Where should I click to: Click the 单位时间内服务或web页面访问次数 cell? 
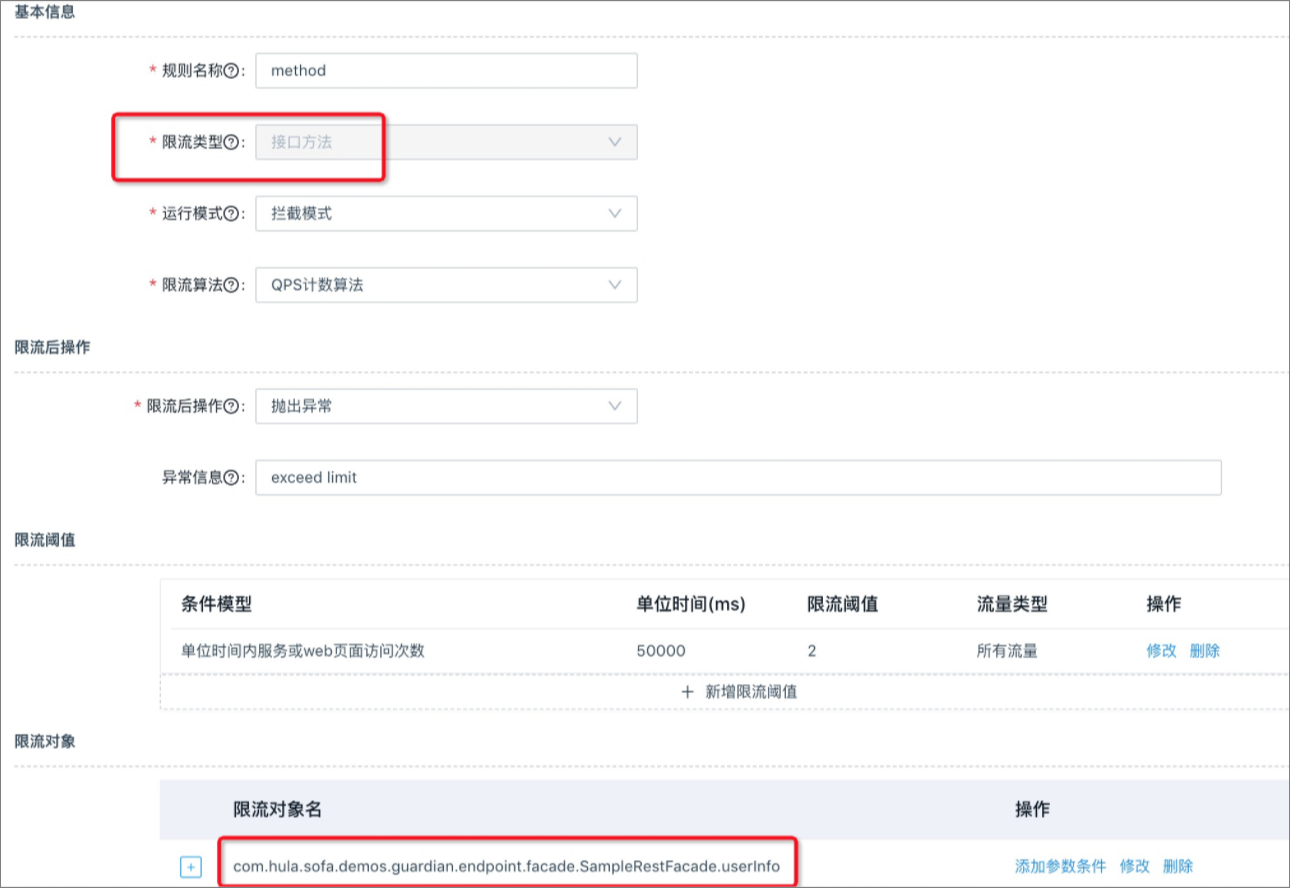pyautogui.click(x=303, y=651)
